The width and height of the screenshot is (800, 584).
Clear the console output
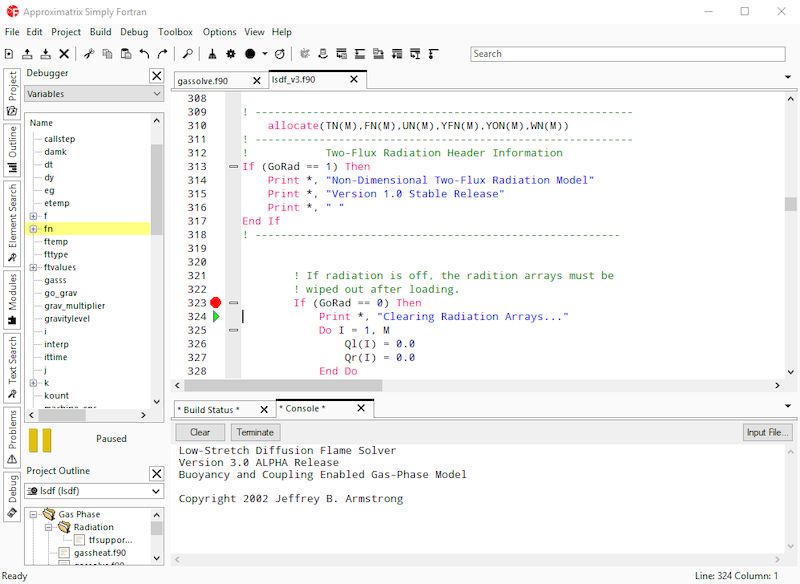(x=198, y=431)
